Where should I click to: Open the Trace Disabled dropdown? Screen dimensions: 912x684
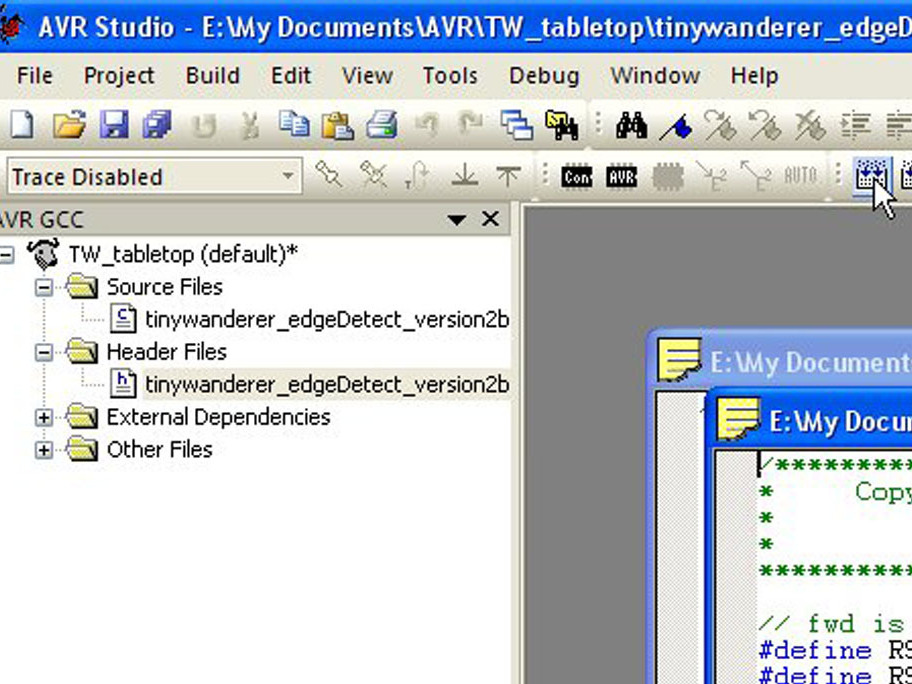coord(287,176)
